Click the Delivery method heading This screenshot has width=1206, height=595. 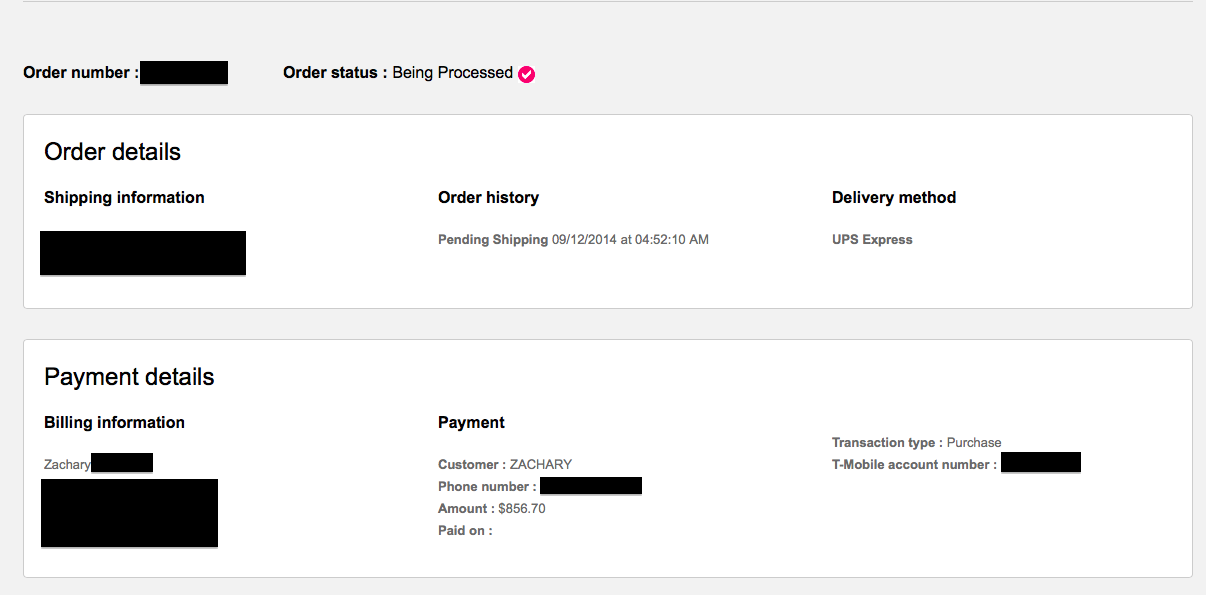coord(894,198)
